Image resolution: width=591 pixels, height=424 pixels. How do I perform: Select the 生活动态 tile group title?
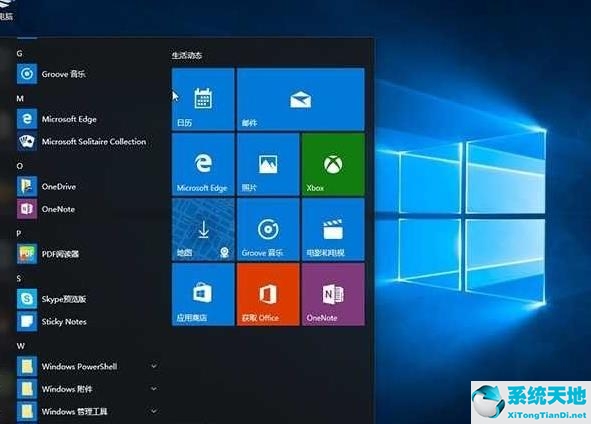pyautogui.click(x=187, y=55)
